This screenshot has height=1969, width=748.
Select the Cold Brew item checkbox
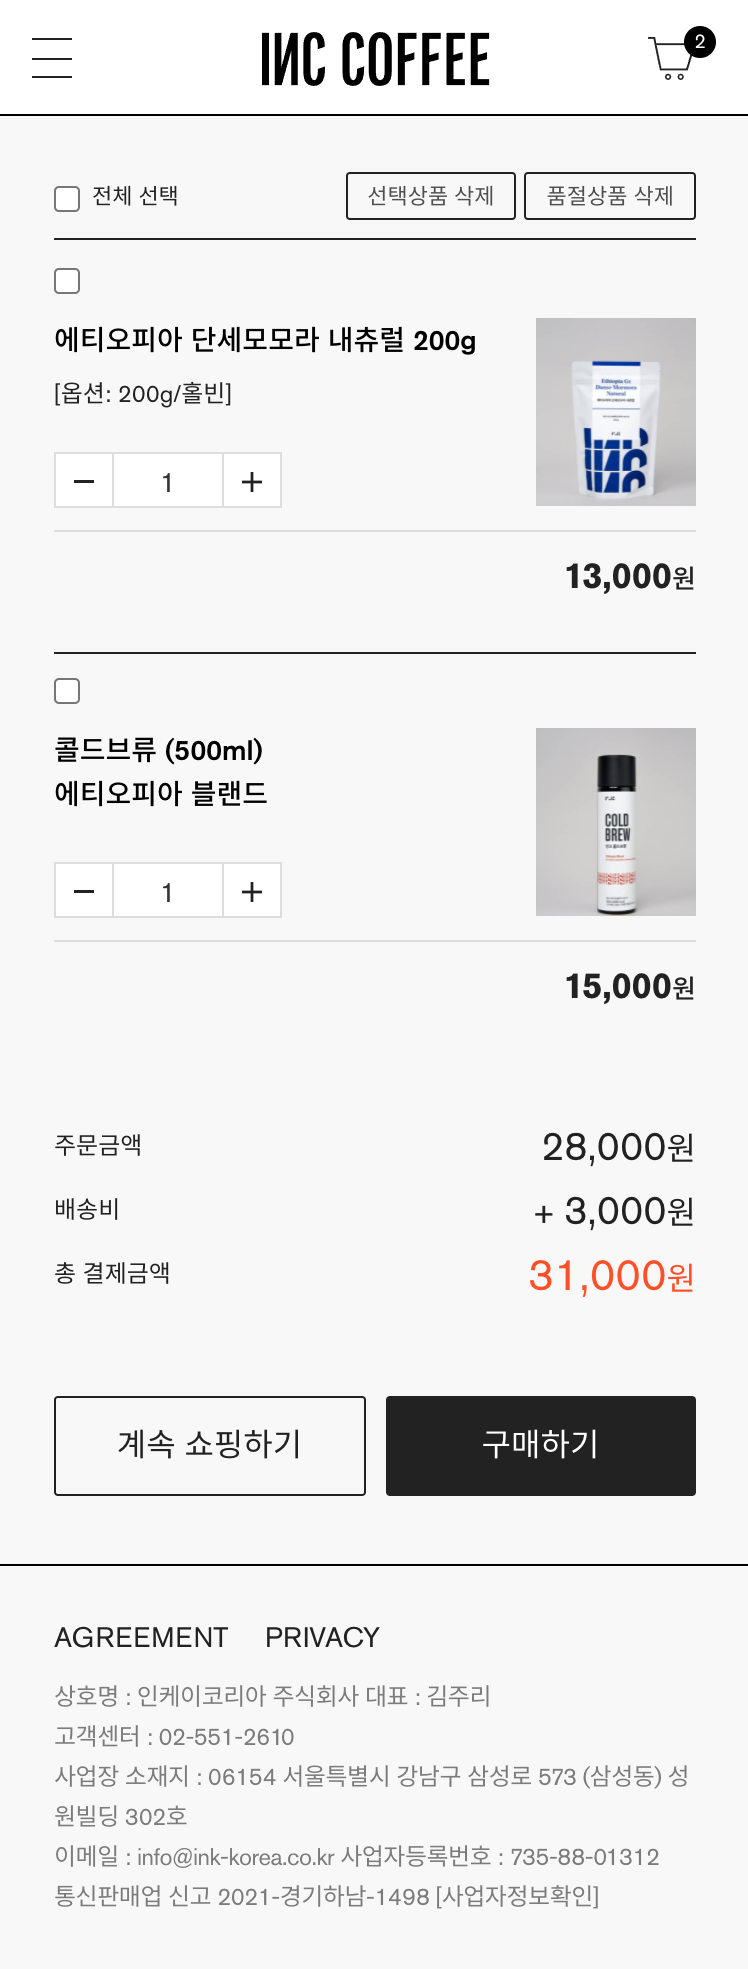pyautogui.click(x=67, y=691)
